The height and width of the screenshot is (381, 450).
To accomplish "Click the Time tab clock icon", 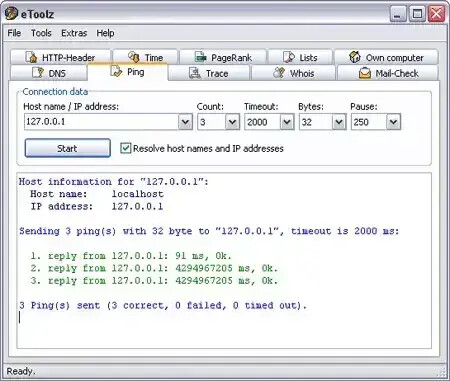I will coord(134,57).
